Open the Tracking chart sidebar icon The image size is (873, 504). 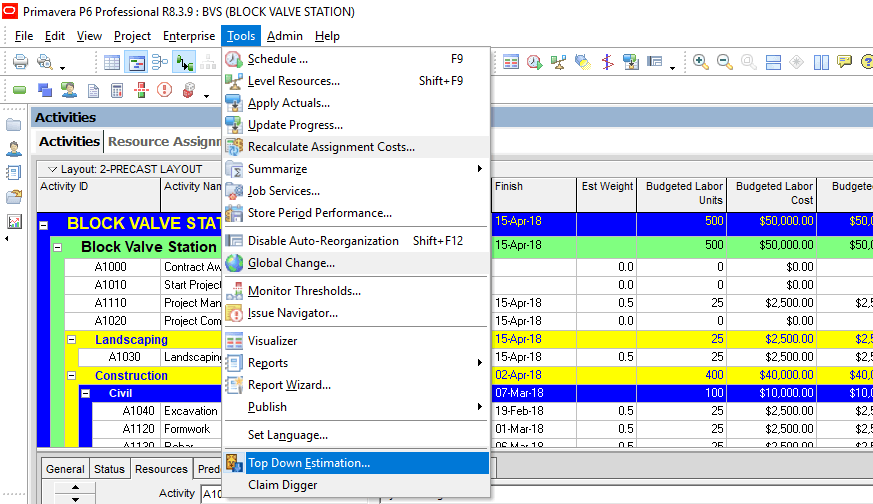point(14,221)
